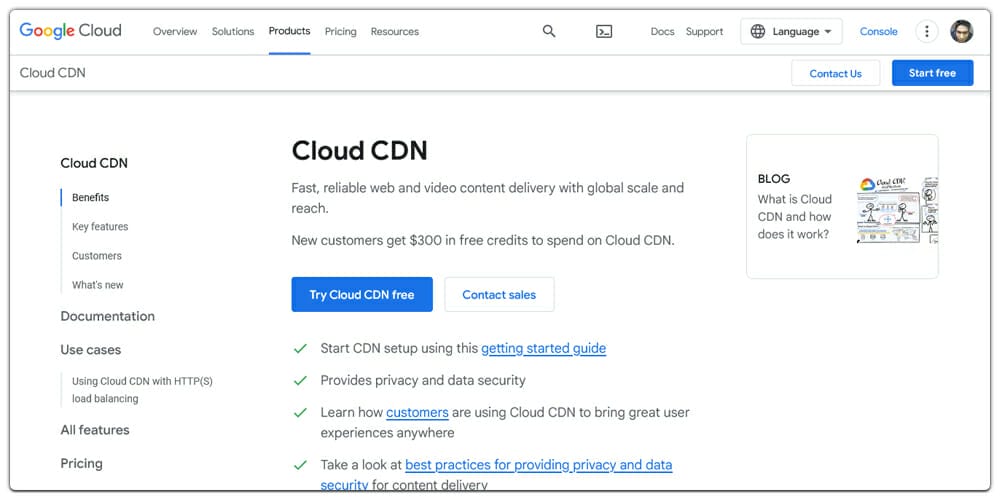Open the user profile avatar
The image size is (1000, 500).
(961, 31)
